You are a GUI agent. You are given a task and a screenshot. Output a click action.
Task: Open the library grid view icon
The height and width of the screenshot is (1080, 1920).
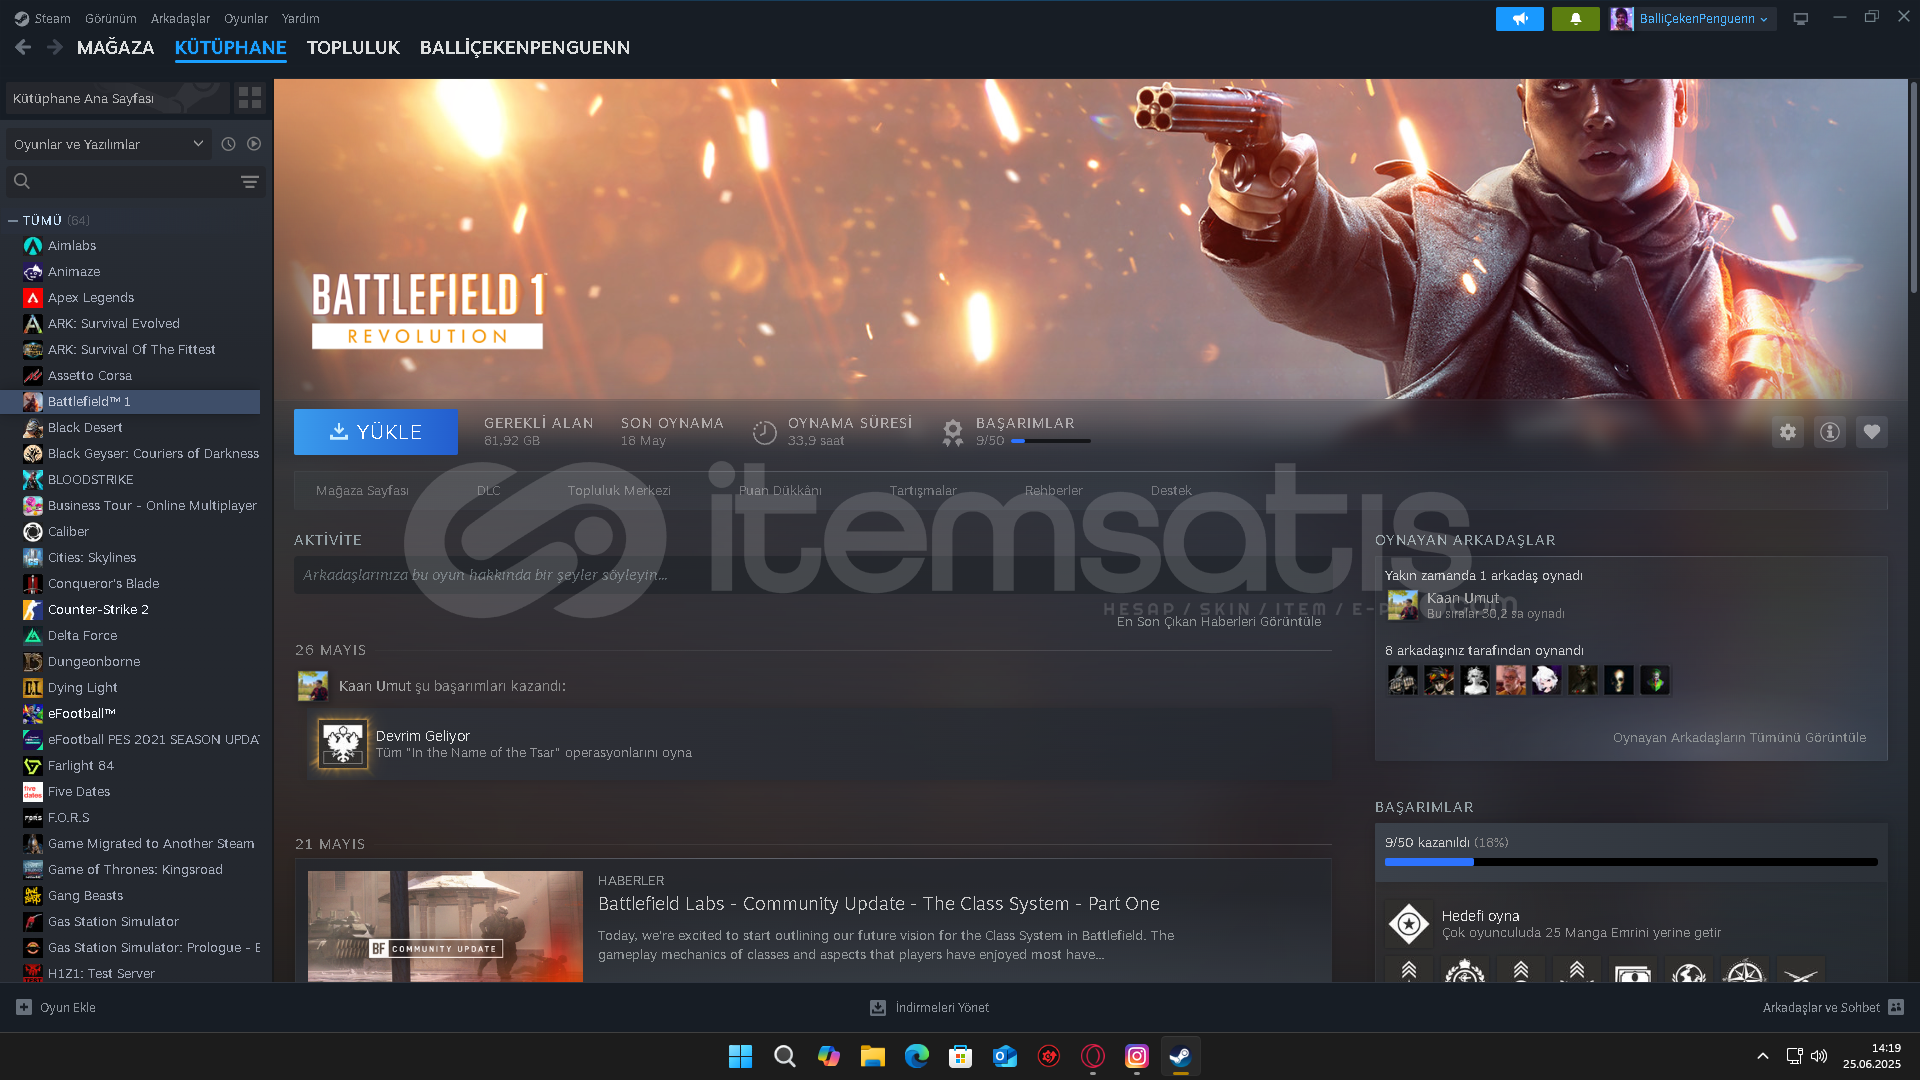[x=249, y=98]
